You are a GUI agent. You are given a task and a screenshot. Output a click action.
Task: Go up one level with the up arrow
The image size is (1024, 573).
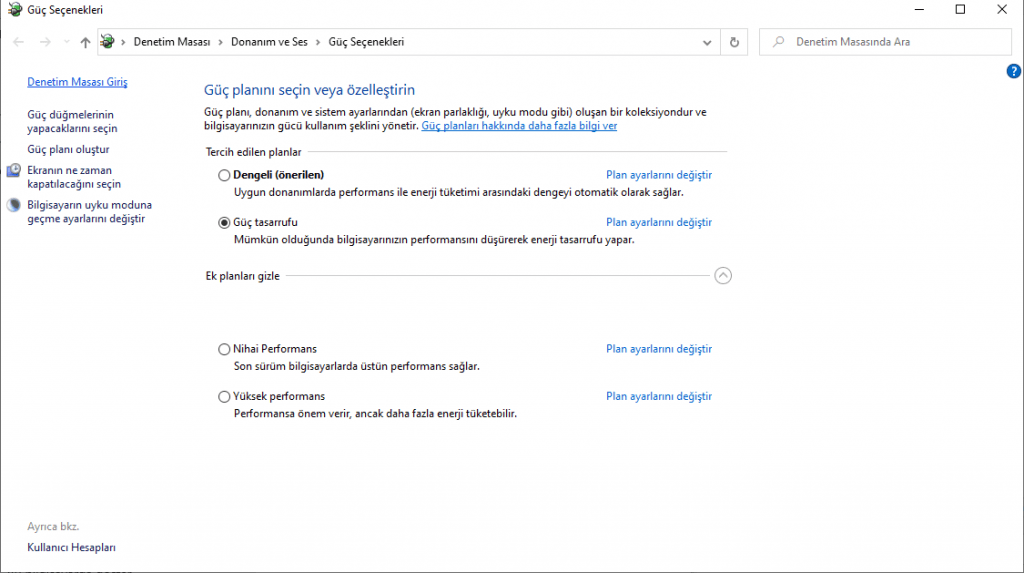(85, 42)
